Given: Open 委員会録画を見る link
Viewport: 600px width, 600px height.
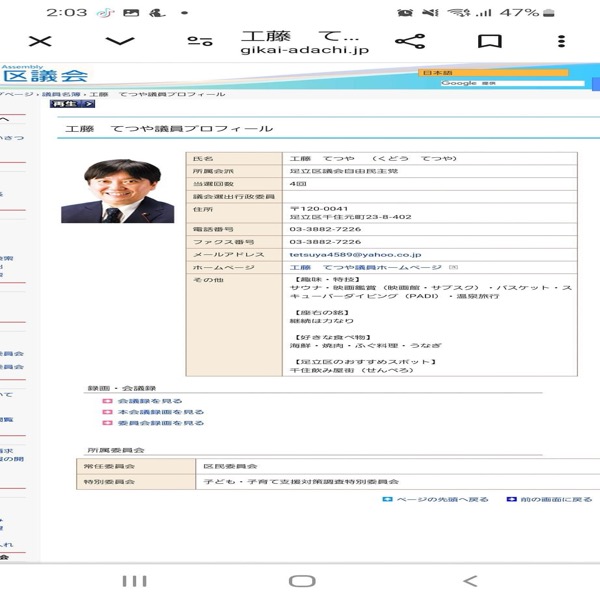Looking at the screenshot, I should tap(161, 423).
